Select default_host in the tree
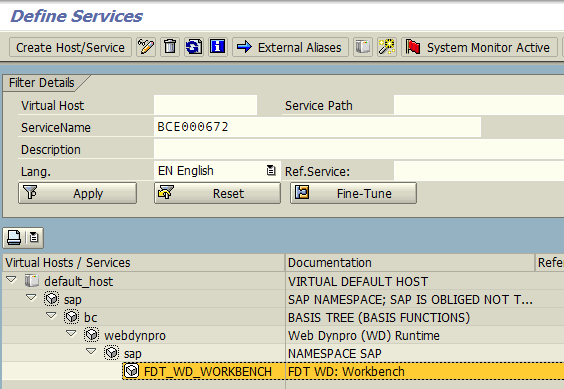564x389 pixels. [78, 281]
